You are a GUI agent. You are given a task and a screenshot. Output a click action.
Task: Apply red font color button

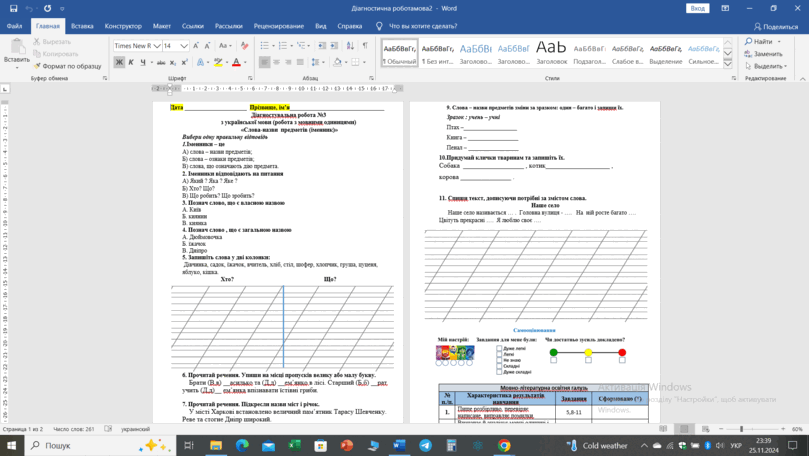coord(236,62)
